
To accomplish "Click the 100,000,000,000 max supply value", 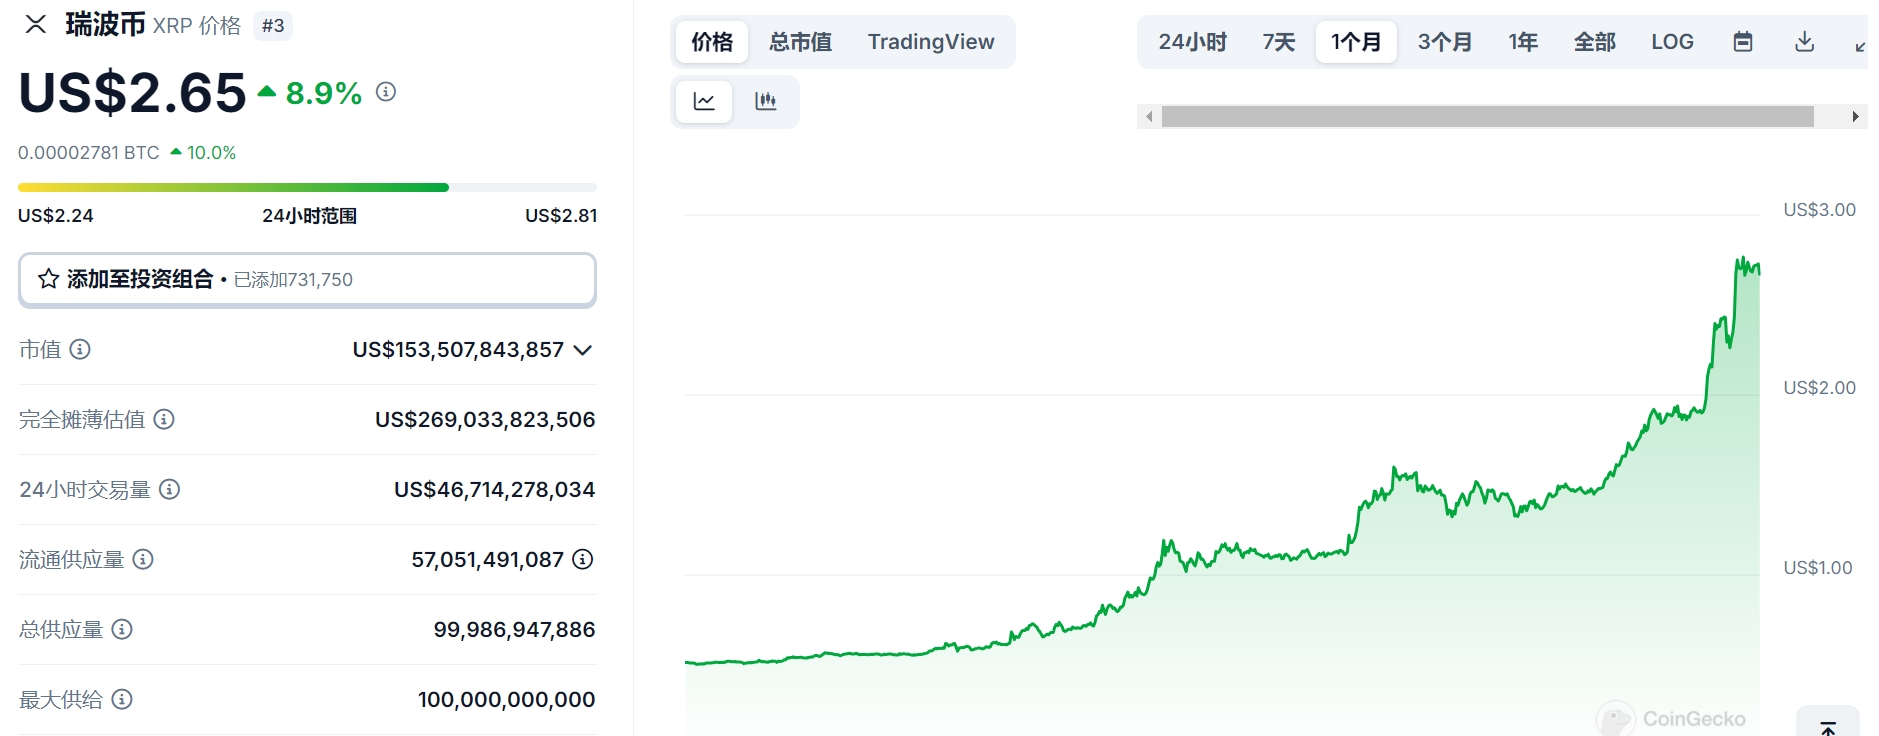I will tap(506, 700).
